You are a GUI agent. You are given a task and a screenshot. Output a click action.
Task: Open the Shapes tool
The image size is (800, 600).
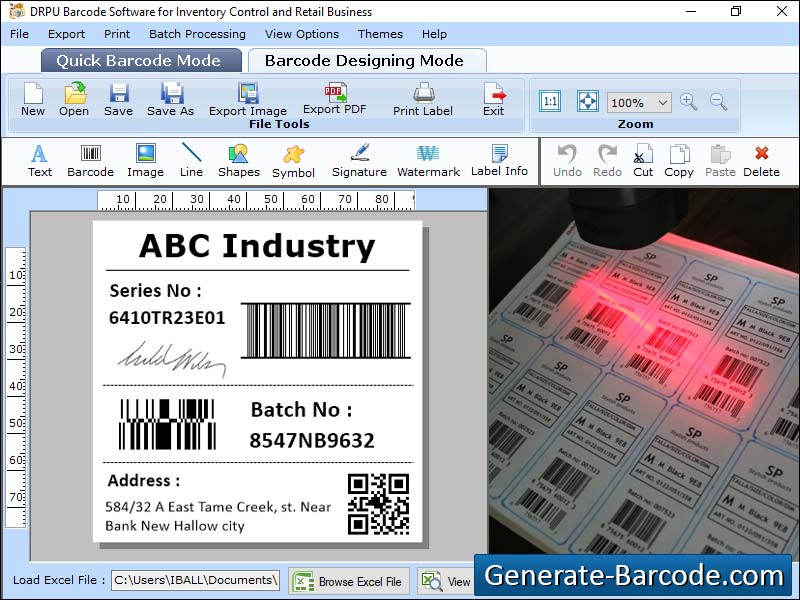(238, 160)
